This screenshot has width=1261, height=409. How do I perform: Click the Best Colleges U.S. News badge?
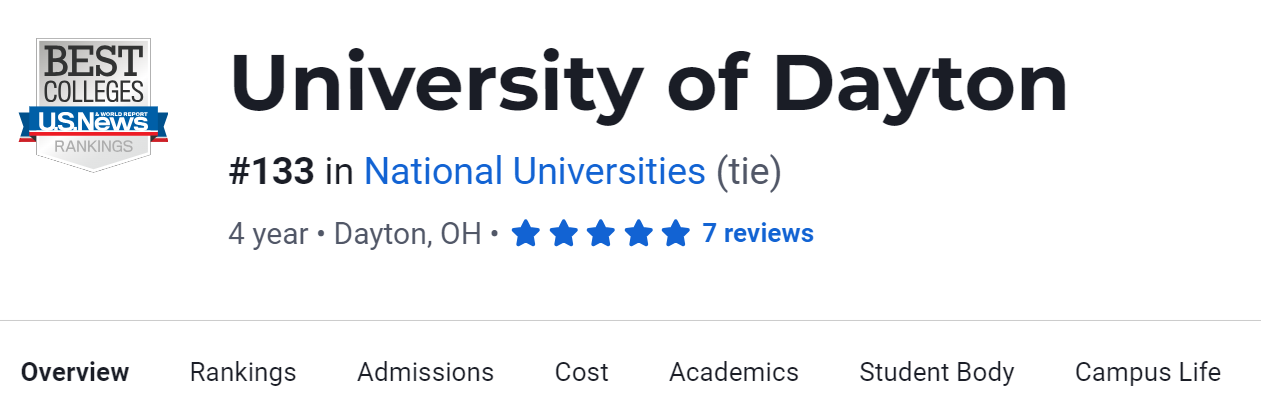[x=93, y=103]
